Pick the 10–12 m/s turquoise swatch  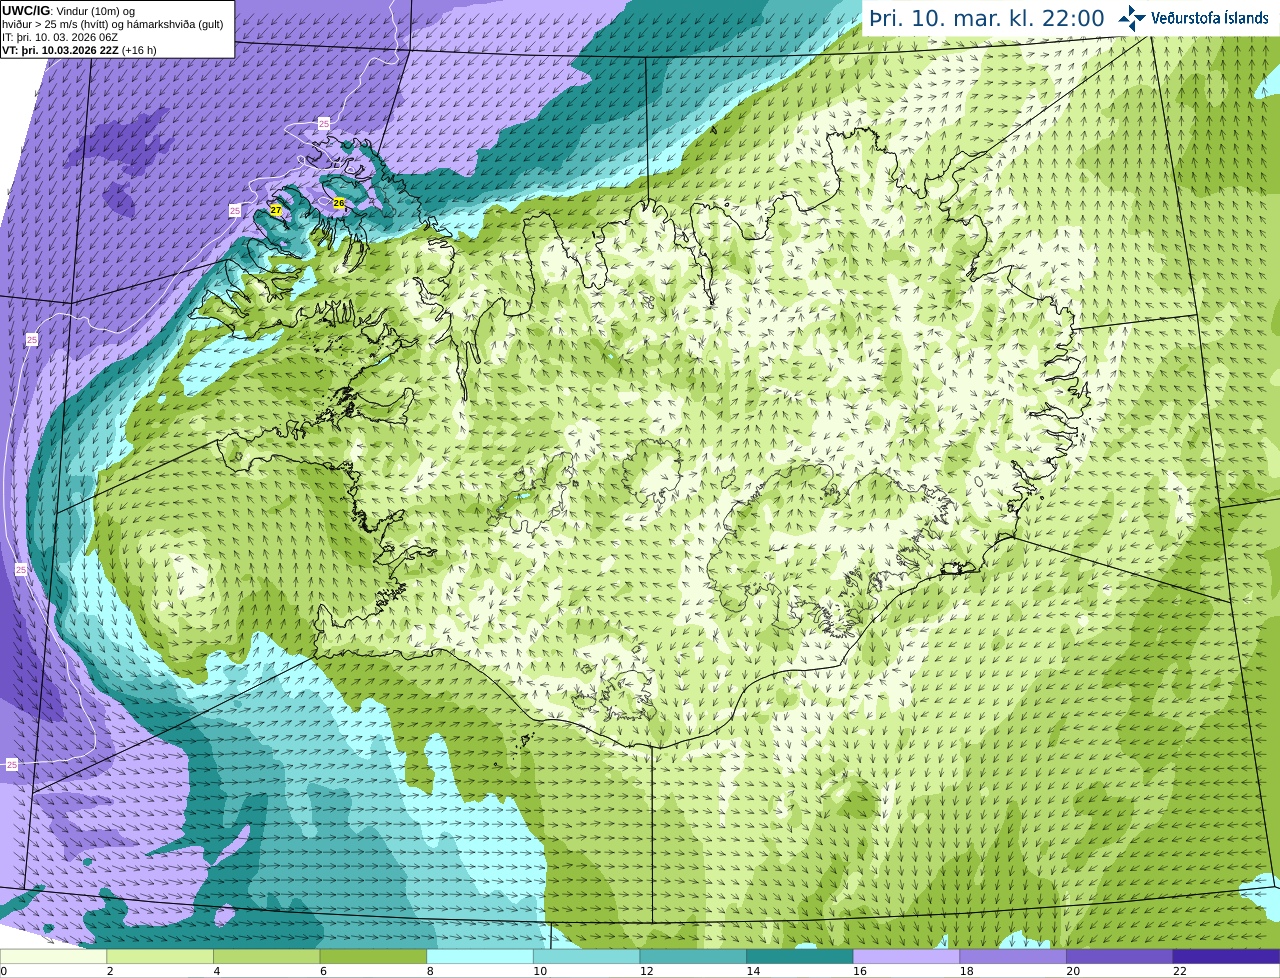(x=586, y=957)
